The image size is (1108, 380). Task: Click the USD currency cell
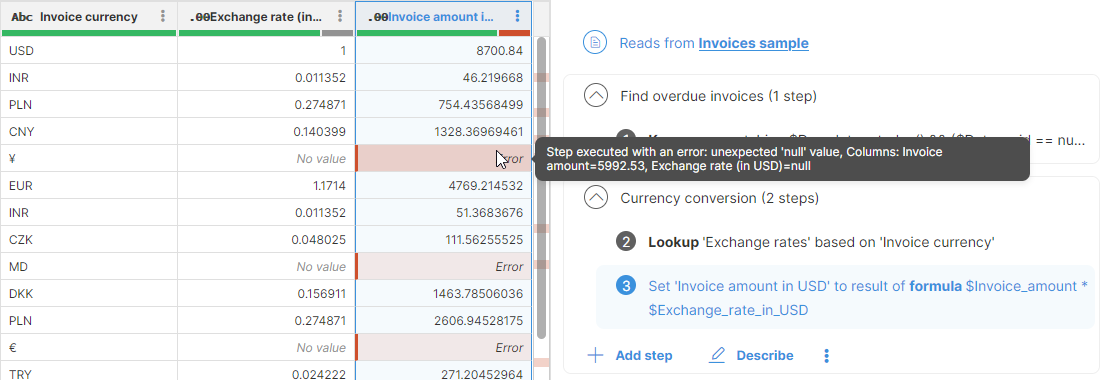[x=89, y=51]
